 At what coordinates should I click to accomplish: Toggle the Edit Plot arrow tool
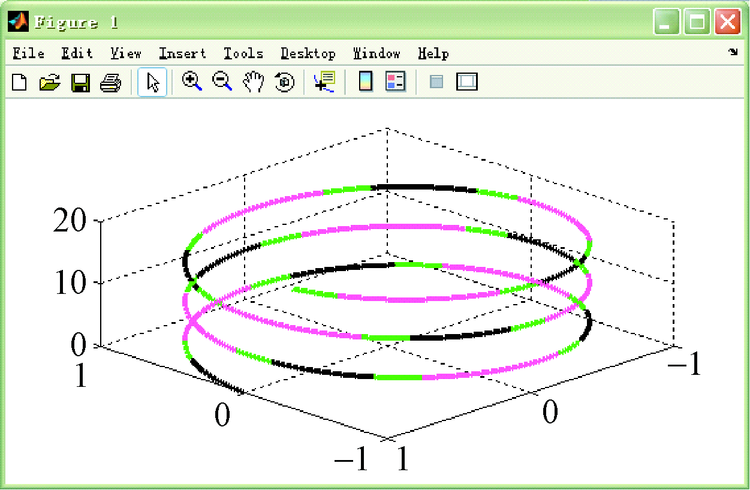point(152,83)
